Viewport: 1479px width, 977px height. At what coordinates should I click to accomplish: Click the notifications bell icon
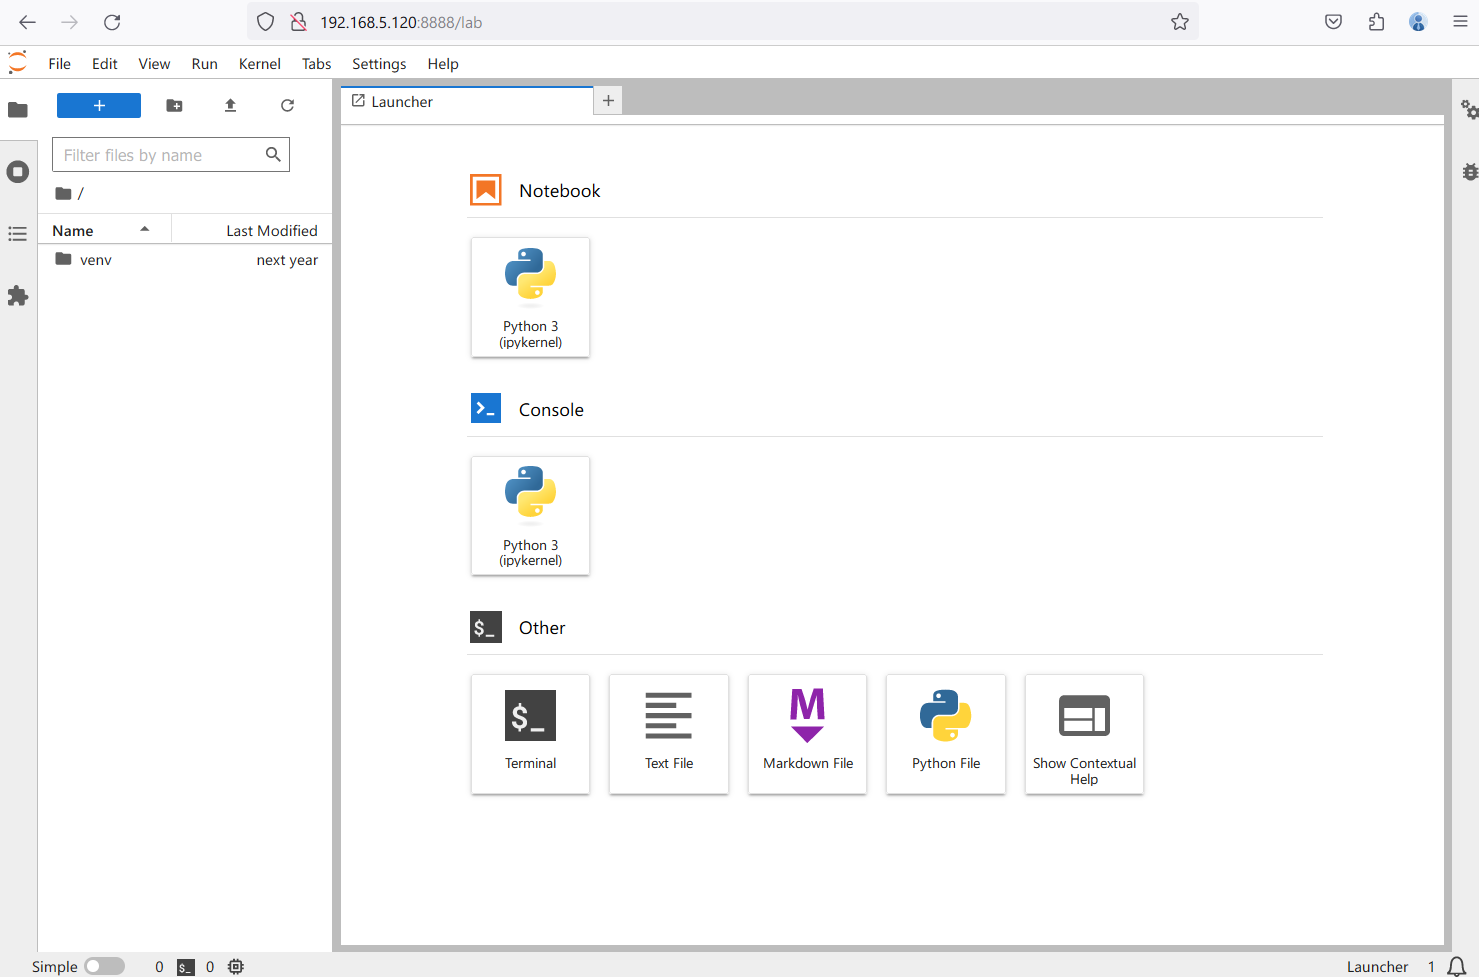click(x=1457, y=966)
